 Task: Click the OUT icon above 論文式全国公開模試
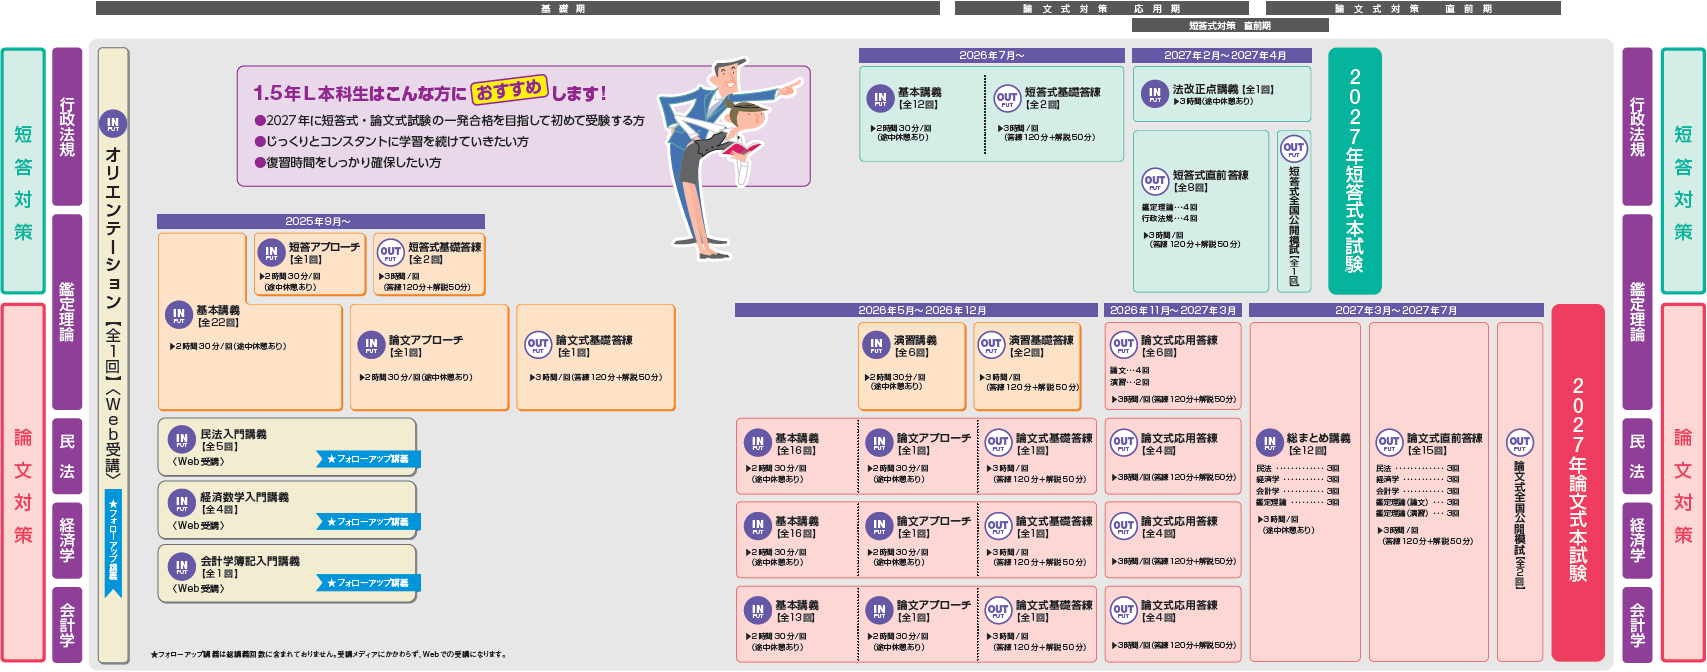[1519, 443]
